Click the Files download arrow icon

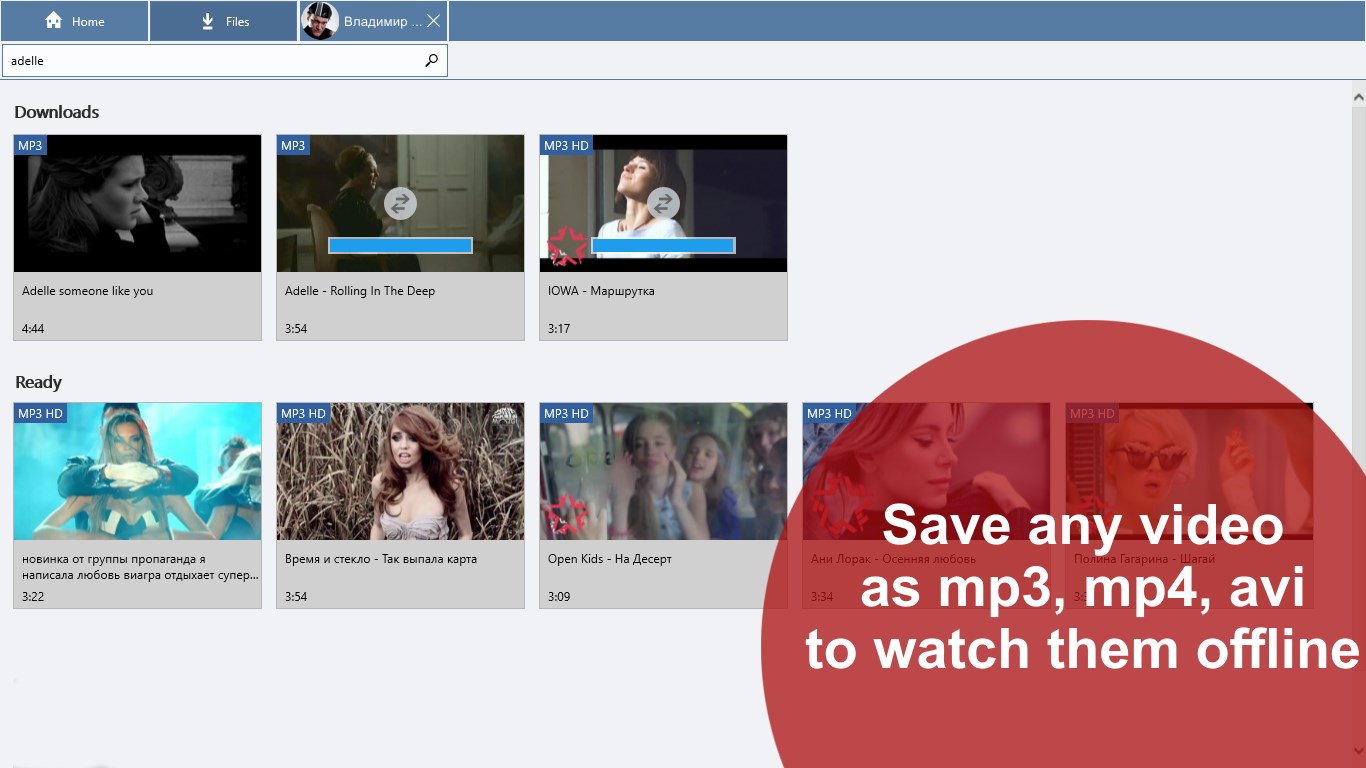[x=208, y=21]
